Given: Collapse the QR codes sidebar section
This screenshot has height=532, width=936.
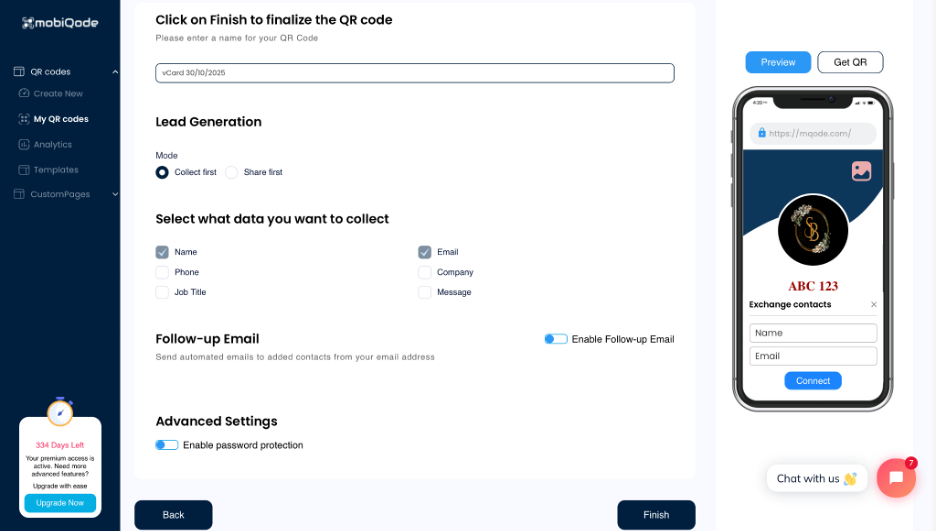Looking at the screenshot, I should (x=115, y=72).
